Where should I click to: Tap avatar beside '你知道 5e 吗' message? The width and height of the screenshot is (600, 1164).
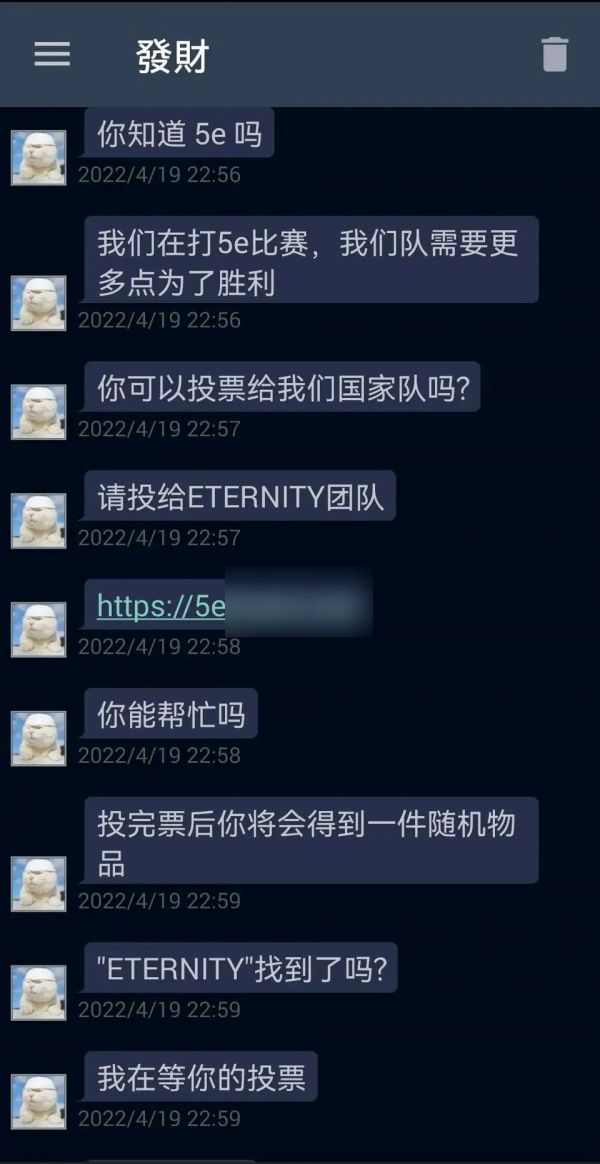click(x=39, y=157)
